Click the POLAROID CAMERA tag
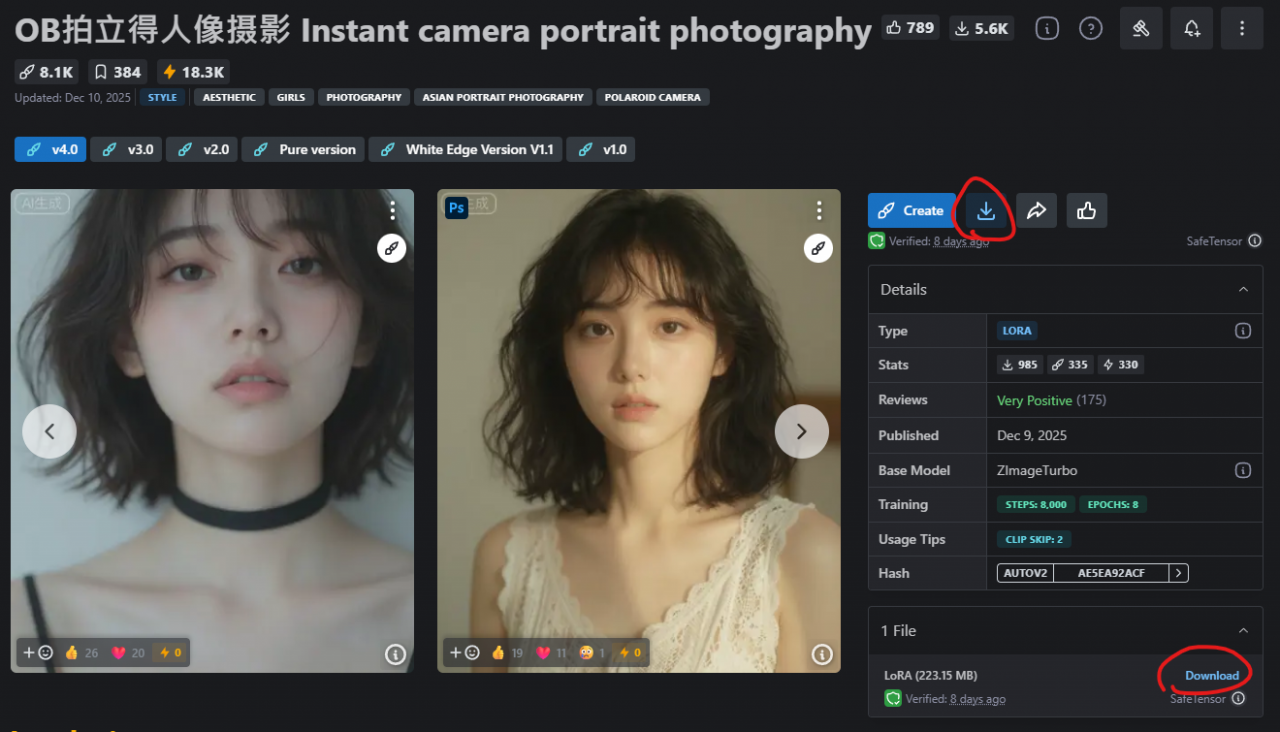Screen dimensions: 1280x732 click(x=654, y=97)
